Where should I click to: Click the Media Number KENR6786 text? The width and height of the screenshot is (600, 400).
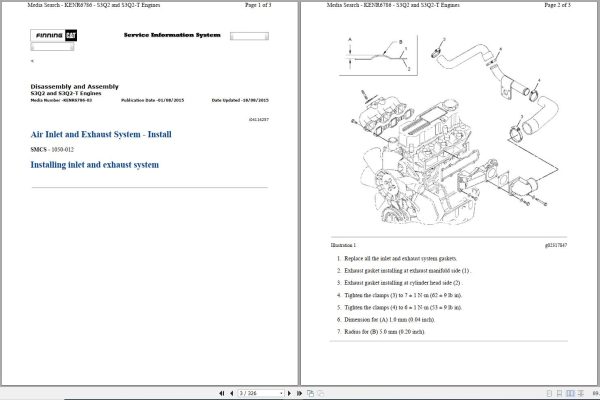coord(61,100)
